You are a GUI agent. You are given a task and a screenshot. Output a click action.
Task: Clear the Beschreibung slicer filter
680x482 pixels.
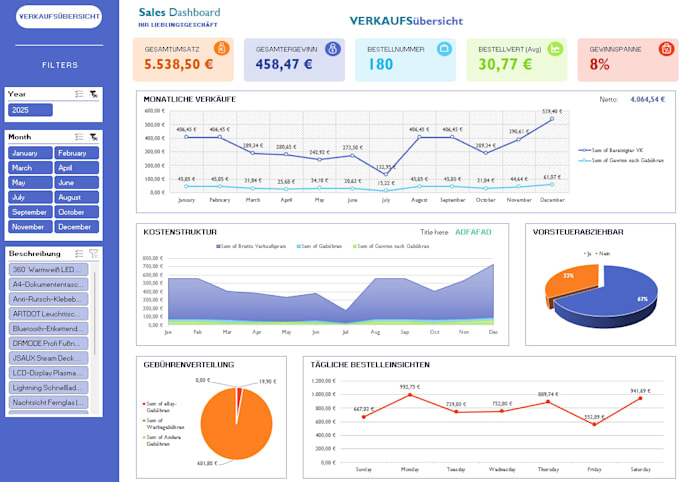click(94, 253)
